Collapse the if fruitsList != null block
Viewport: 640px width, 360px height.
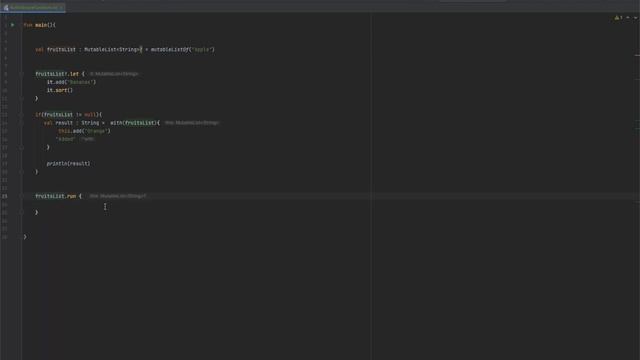coord(21,115)
